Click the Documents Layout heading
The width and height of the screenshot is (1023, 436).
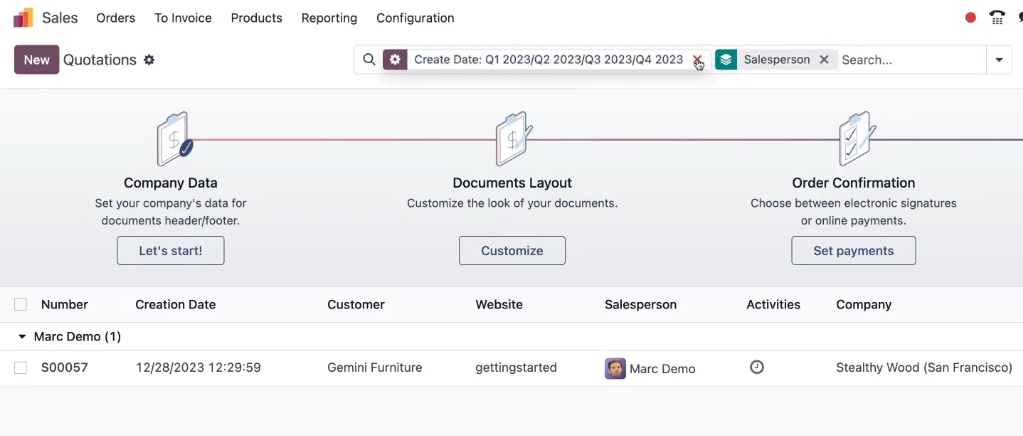click(512, 183)
